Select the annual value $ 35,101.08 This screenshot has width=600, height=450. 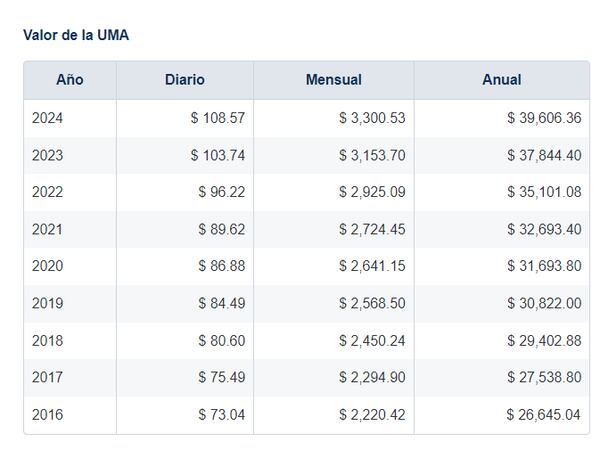544,192
